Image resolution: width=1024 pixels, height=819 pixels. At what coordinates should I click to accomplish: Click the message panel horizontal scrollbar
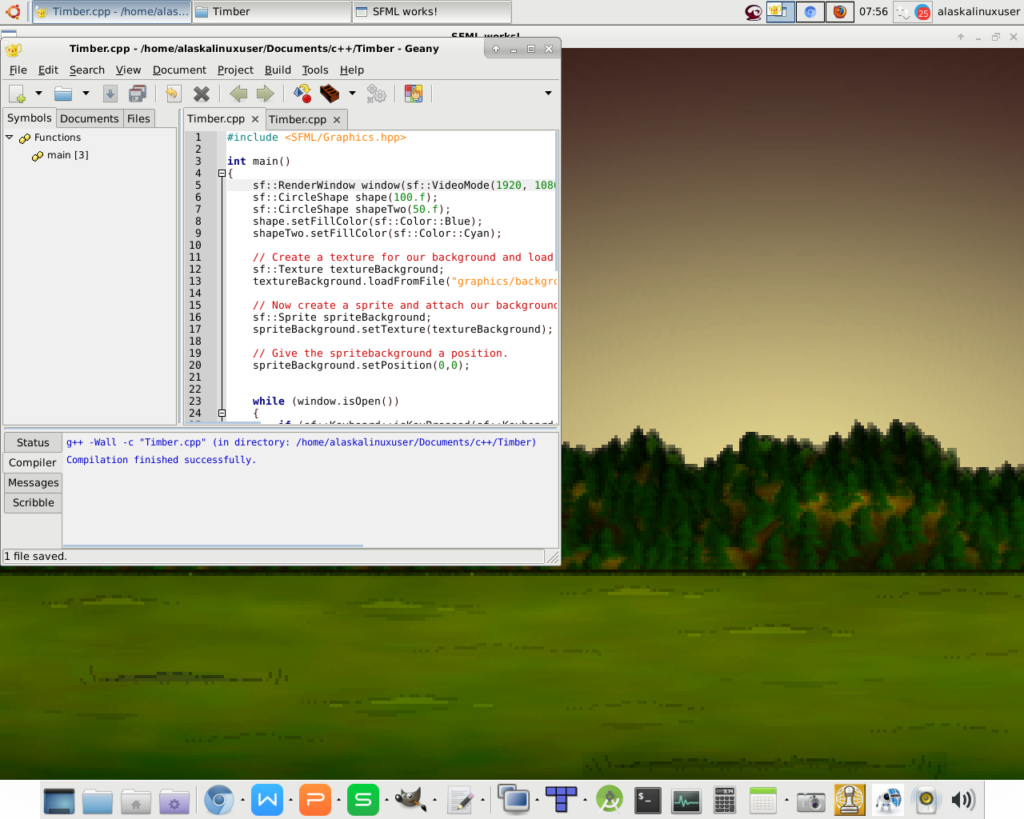214,546
